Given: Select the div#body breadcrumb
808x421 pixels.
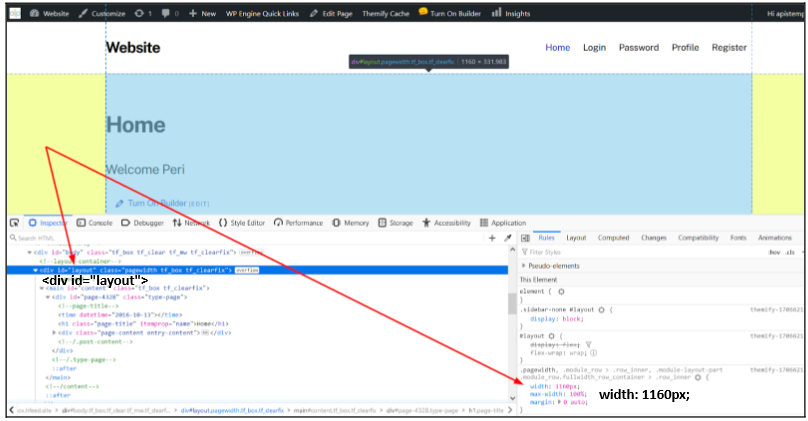Looking at the screenshot, I should [116, 410].
